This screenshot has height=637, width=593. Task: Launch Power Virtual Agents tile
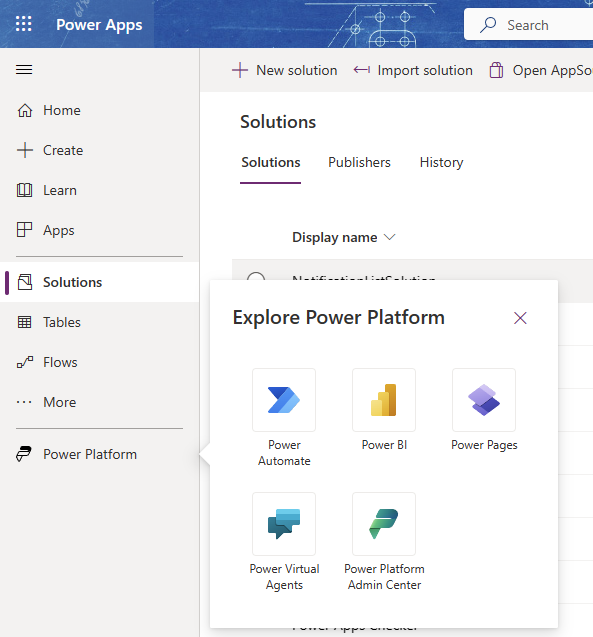coord(284,542)
